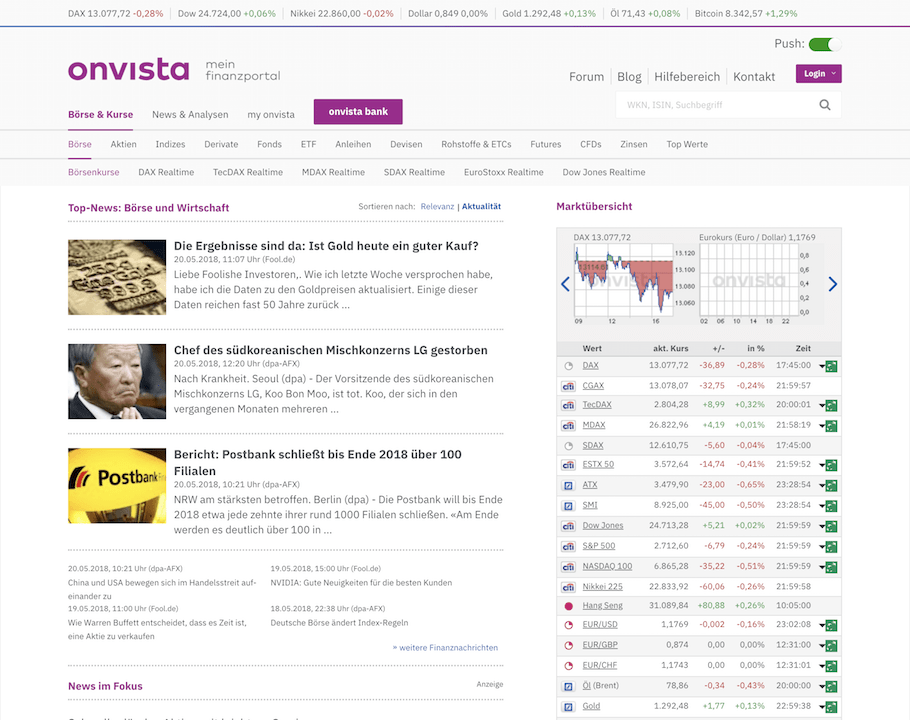Open the Derivate submenu item

[x=221, y=144]
